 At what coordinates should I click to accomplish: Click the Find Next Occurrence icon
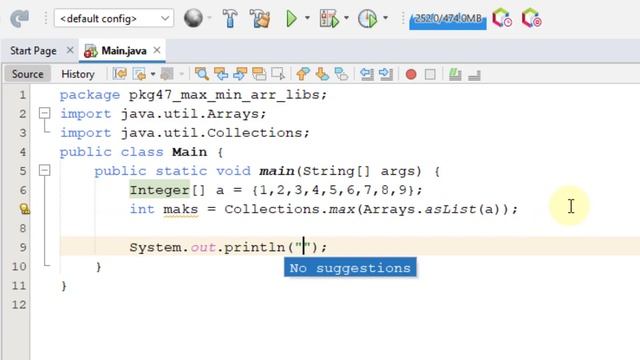pyautogui.click(x=240, y=74)
